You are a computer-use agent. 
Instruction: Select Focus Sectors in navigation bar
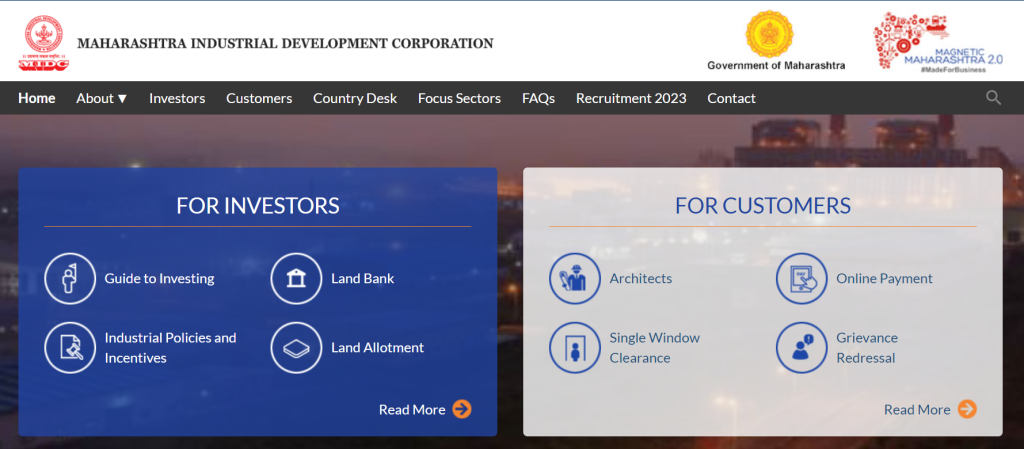pos(459,98)
